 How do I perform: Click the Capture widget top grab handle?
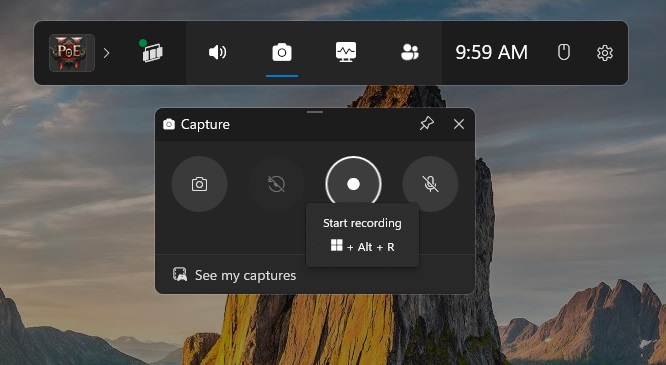(315, 112)
